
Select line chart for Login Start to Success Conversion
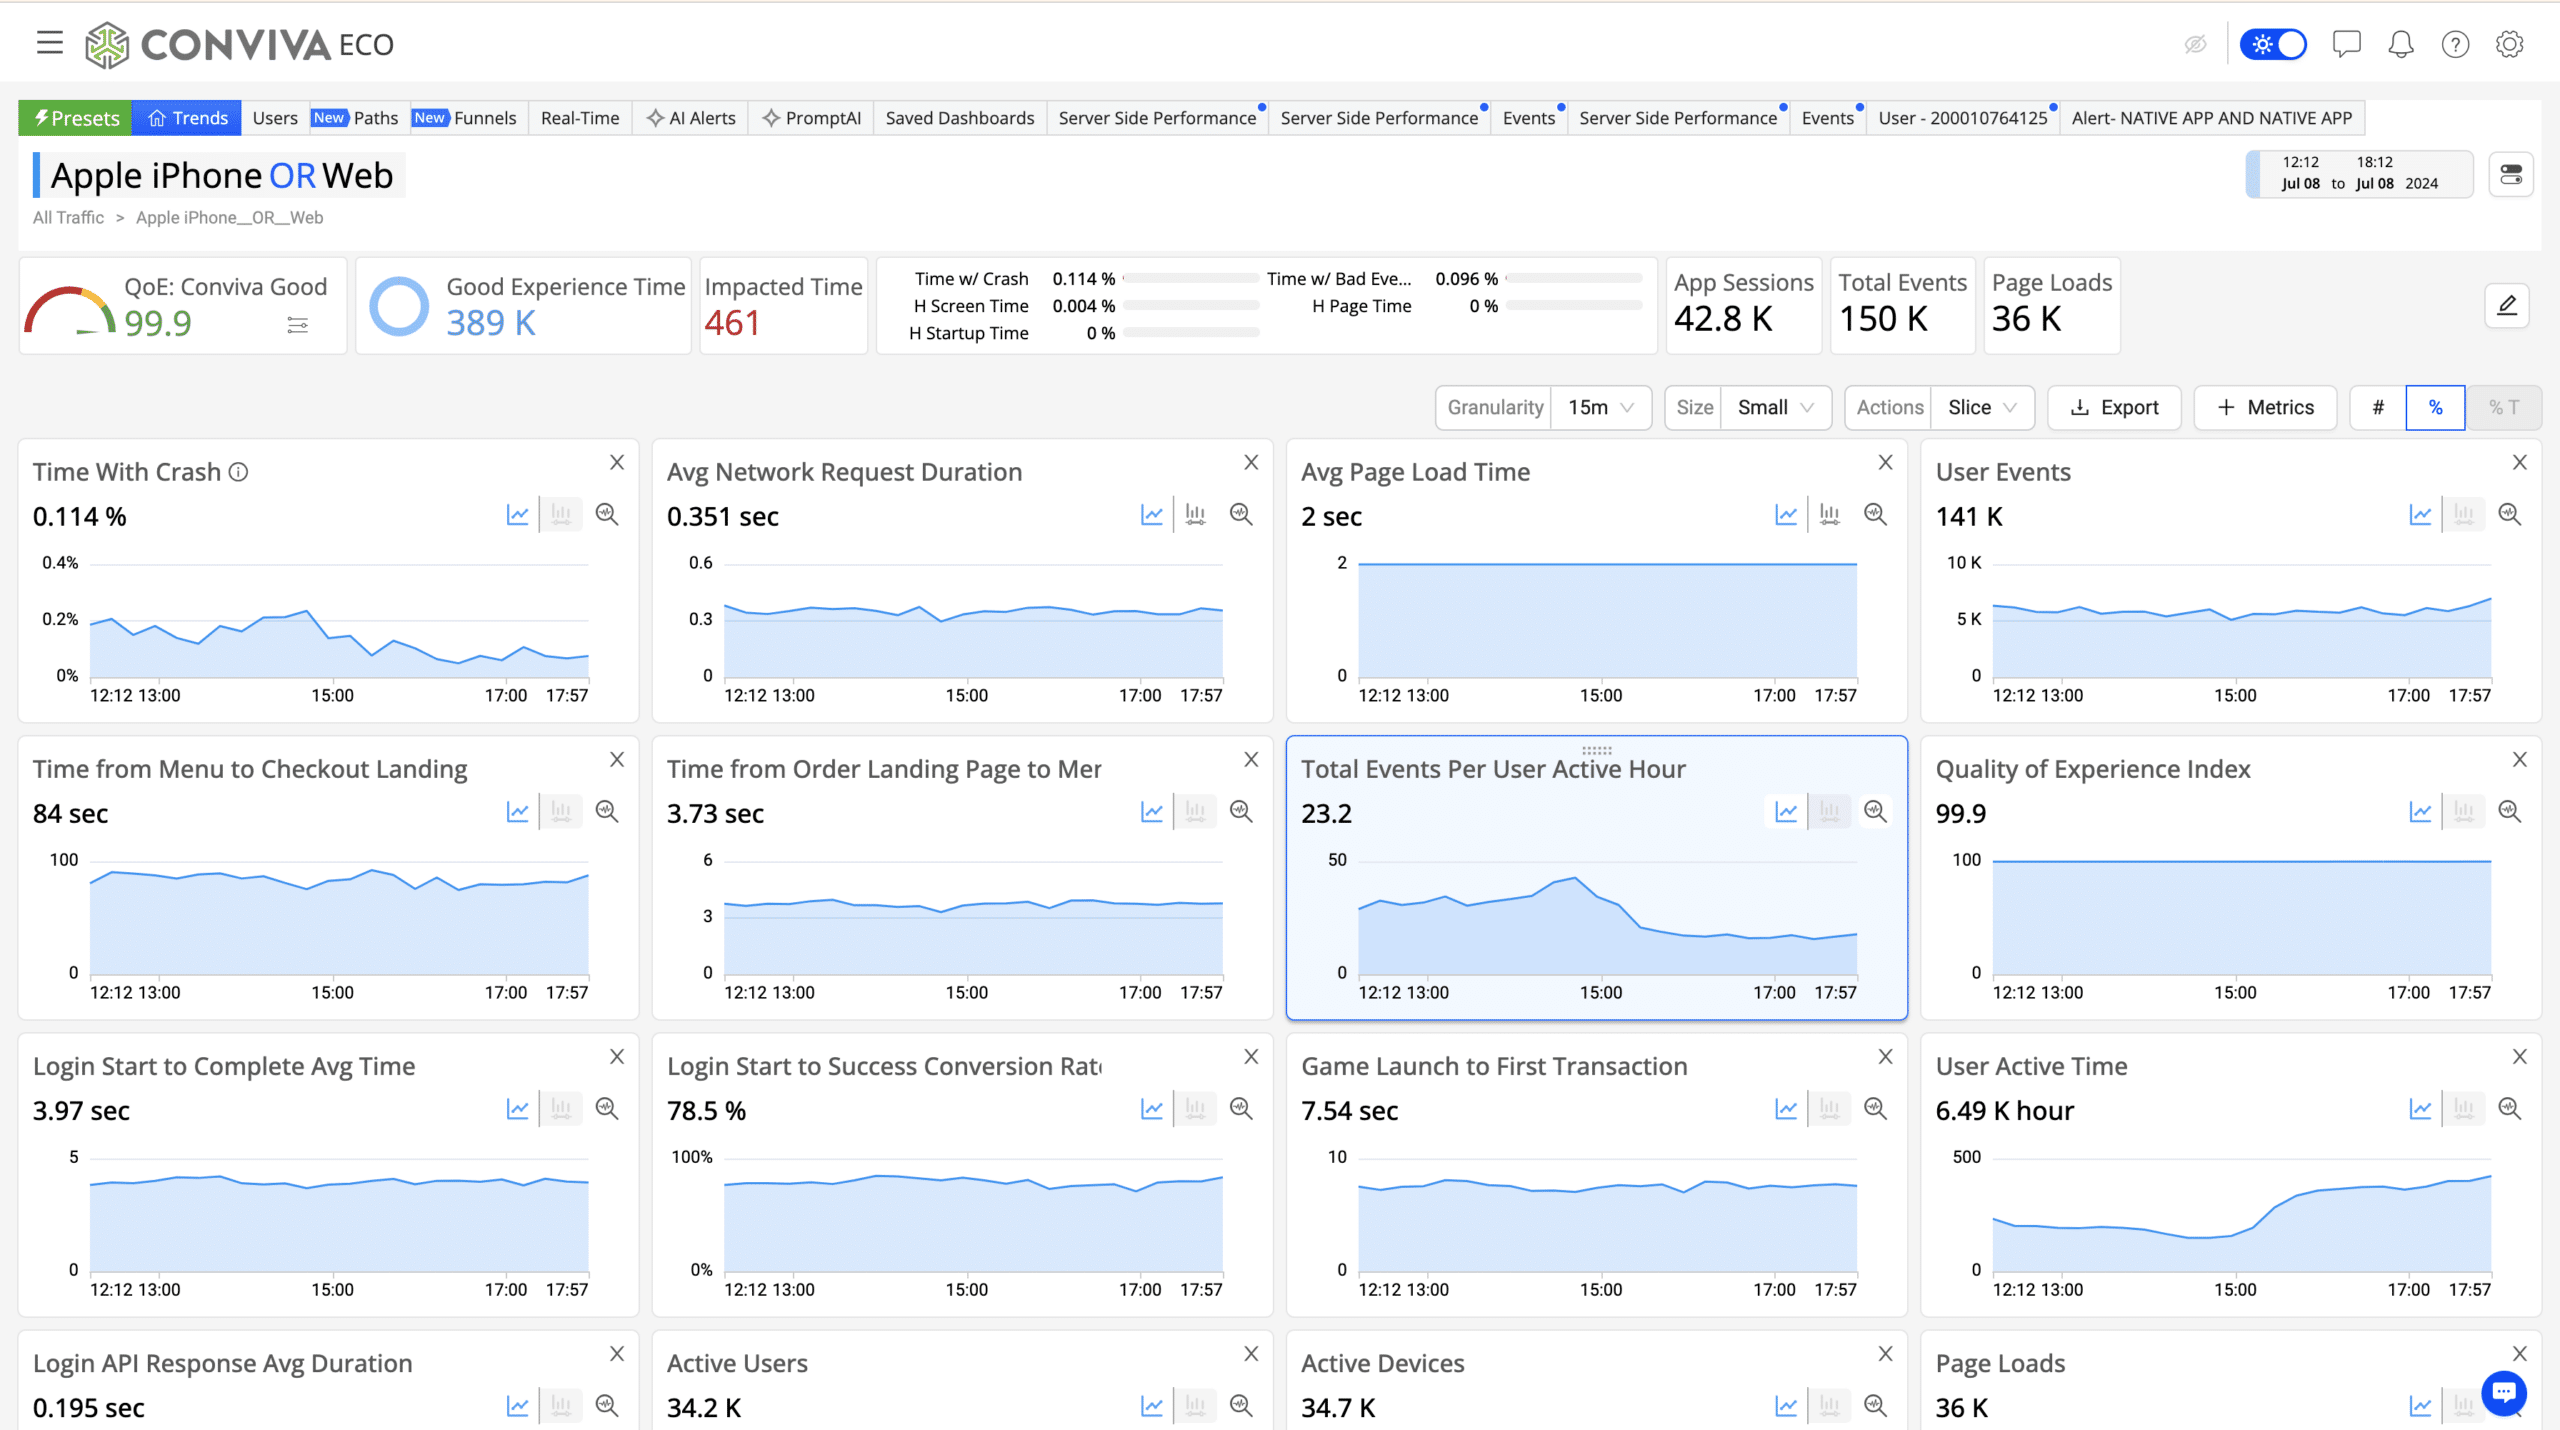tap(1152, 1109)
